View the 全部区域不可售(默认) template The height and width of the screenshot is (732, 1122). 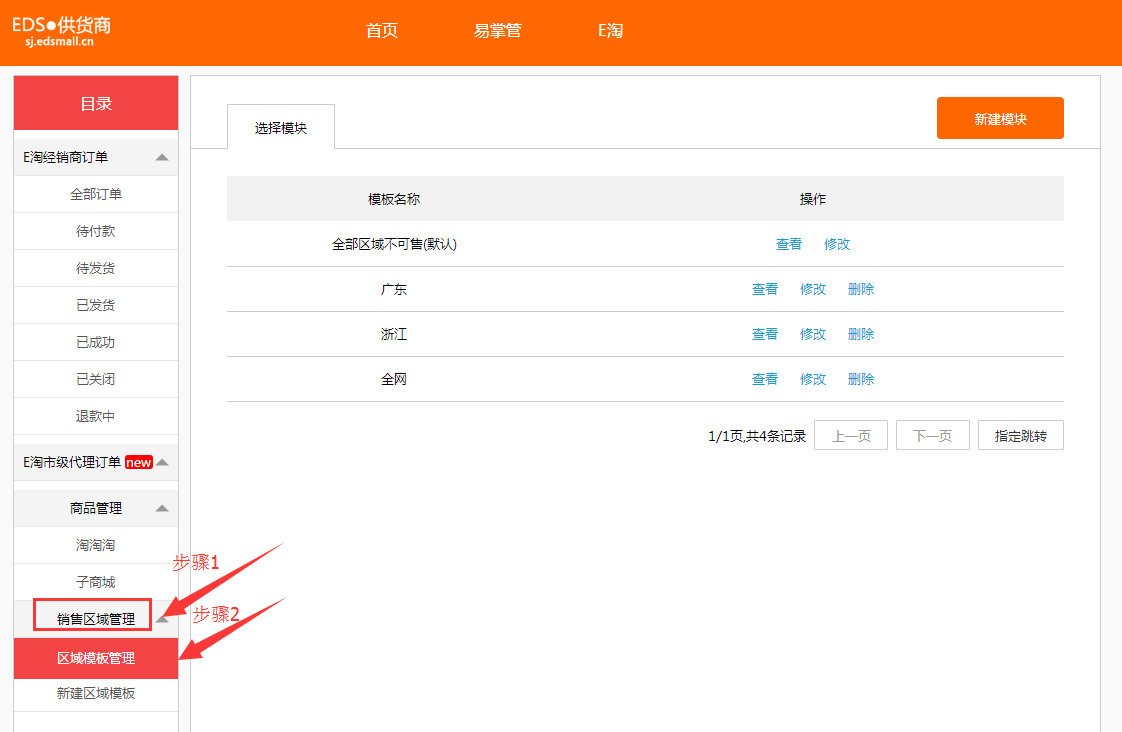(789, 244)
